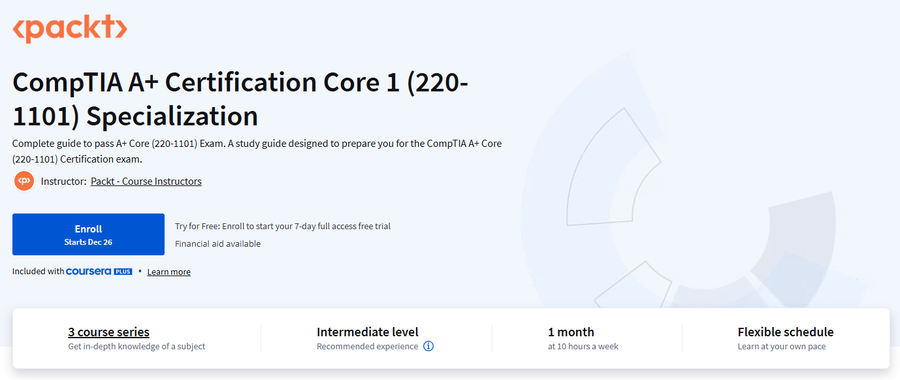This screenshot has width=900, height=380.
Task: Click the 'Included with' text label
Action: click(38, 272)
